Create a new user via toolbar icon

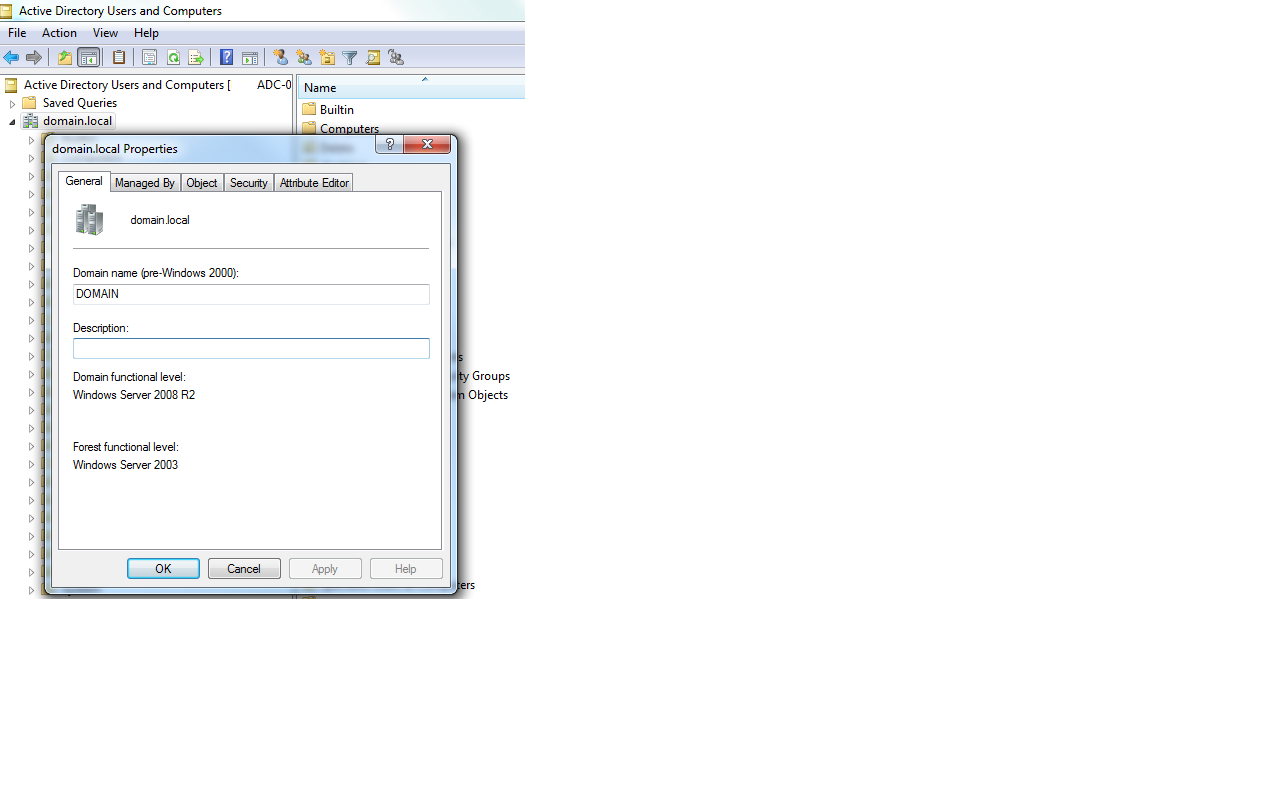(x=281, y=58)
